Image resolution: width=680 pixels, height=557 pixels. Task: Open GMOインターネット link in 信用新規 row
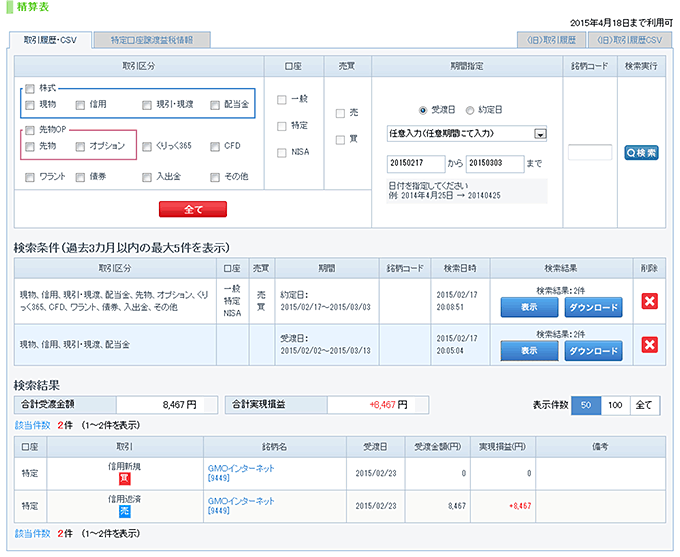click(x=243, y=468)
